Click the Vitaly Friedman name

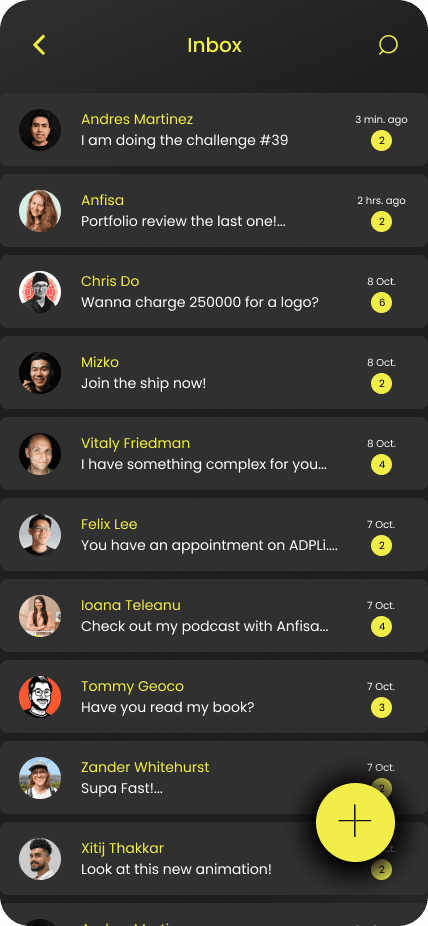pyautogui.click(x=135, y=443)
